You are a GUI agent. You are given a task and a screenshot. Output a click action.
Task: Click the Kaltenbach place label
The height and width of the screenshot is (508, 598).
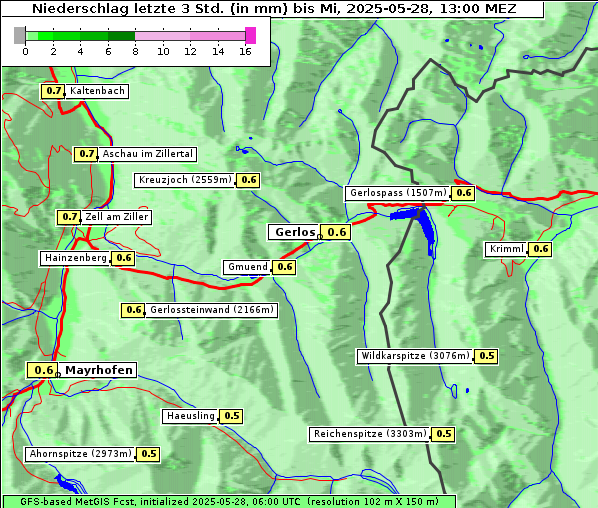point(97,91)
